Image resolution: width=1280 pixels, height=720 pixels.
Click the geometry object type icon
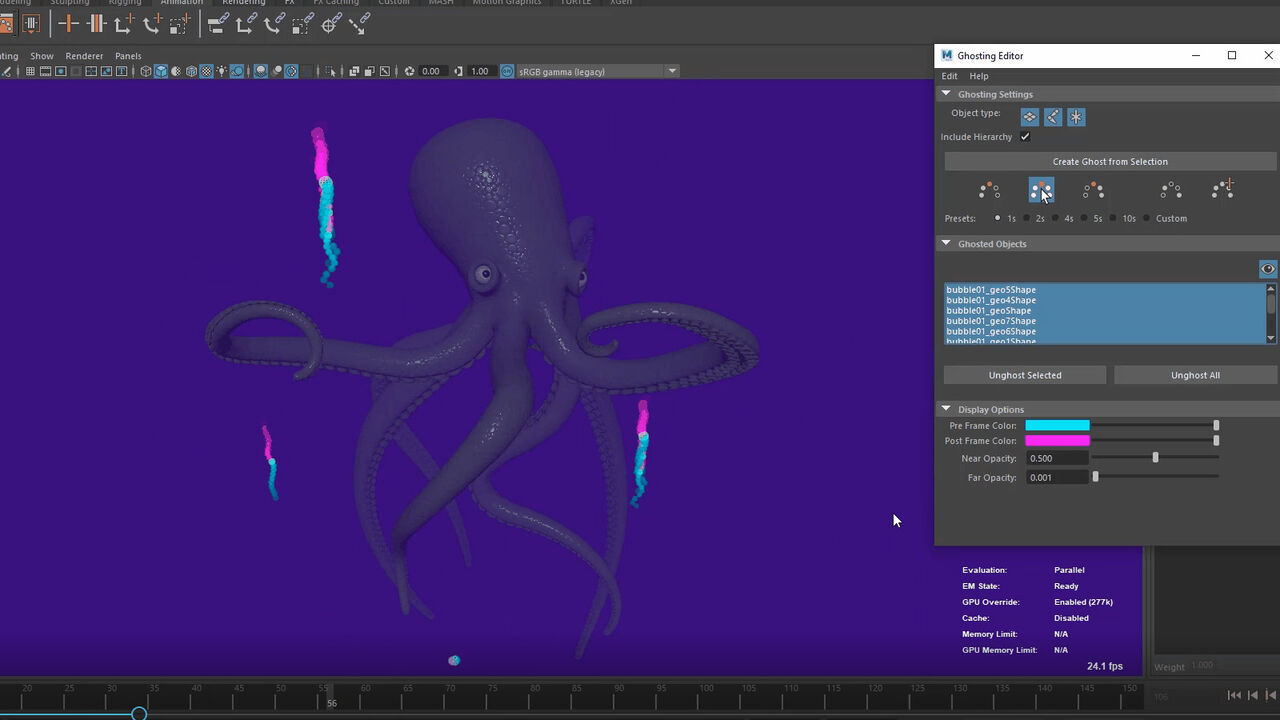click(x=1029, y=117)
